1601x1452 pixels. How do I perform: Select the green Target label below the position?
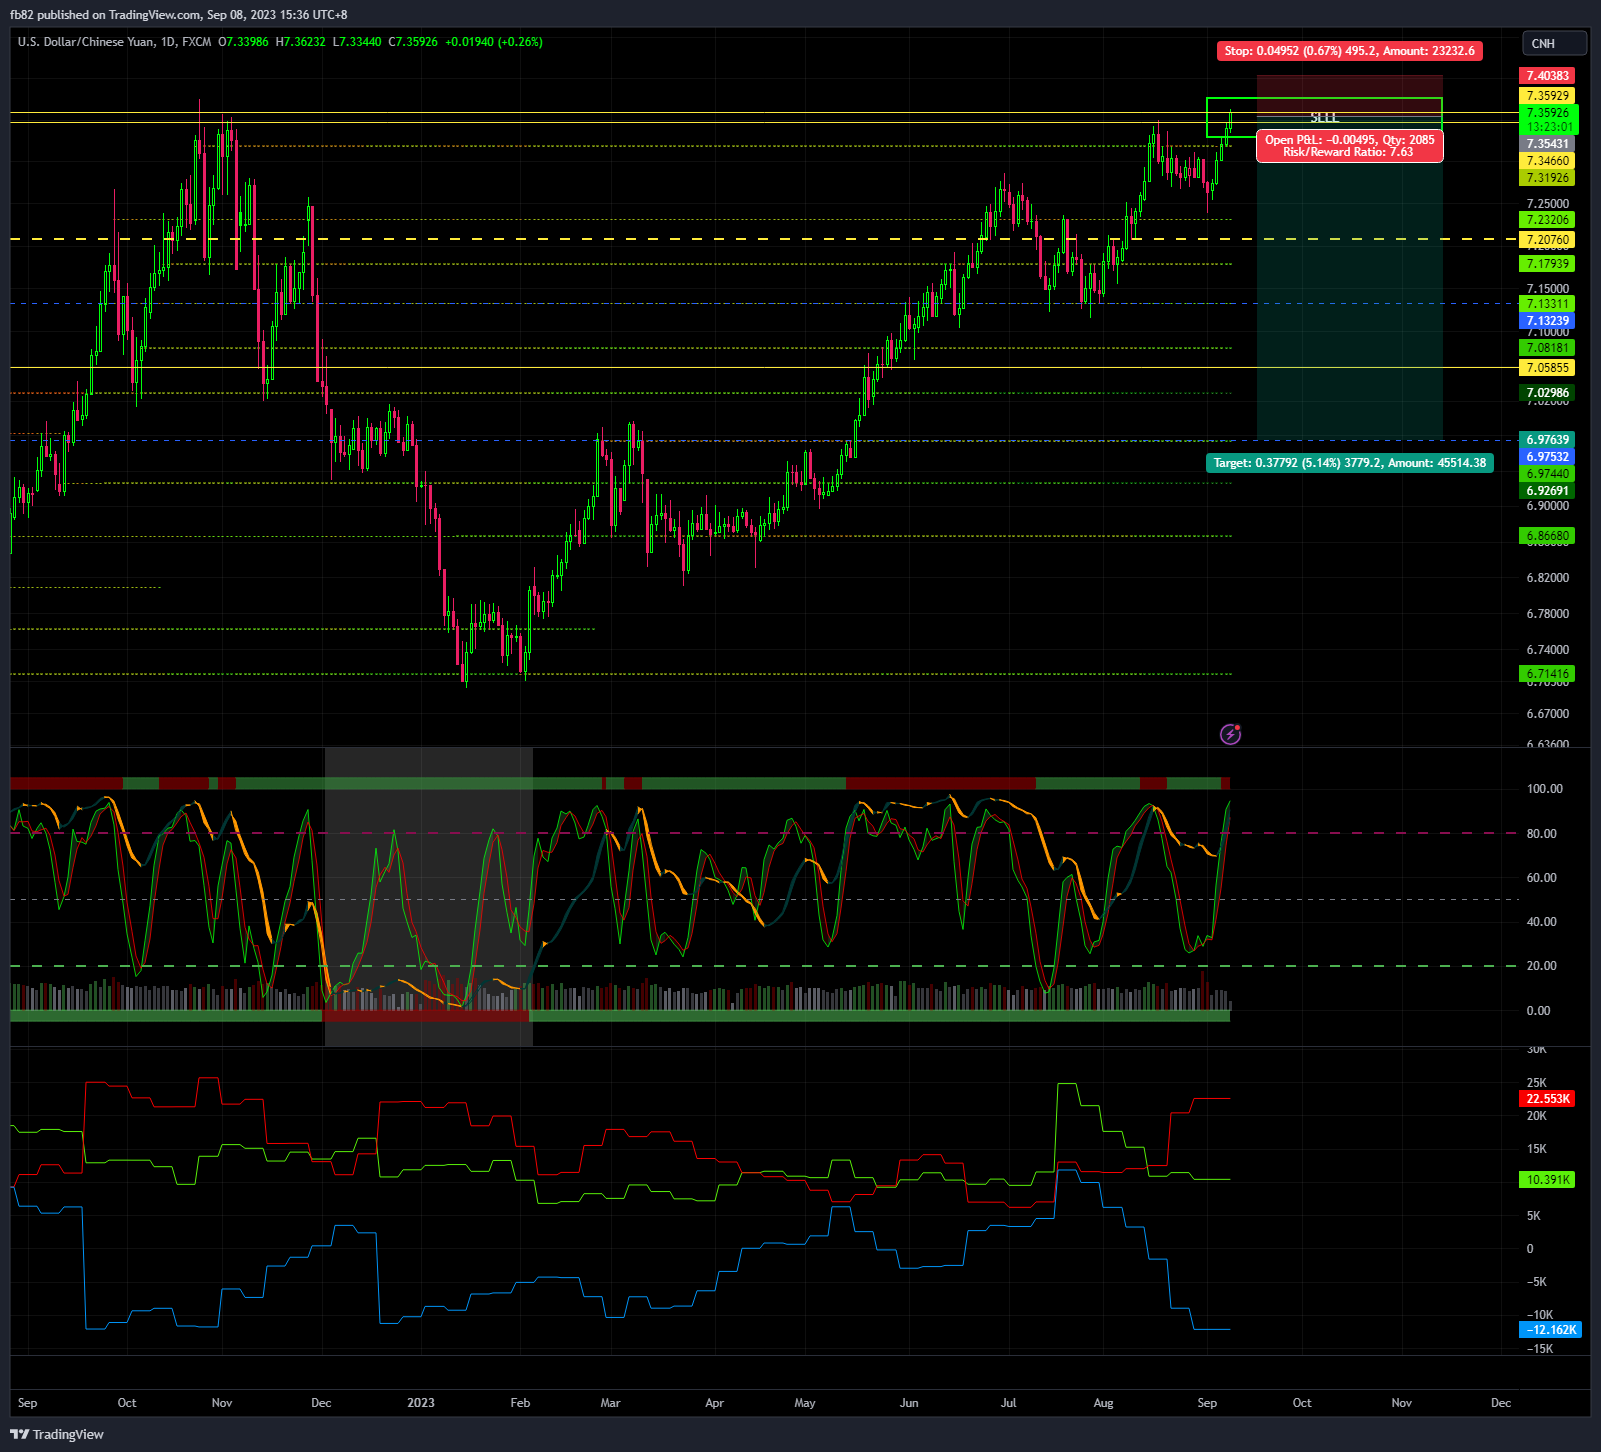pyautogui.click(x=1349, y=463)
